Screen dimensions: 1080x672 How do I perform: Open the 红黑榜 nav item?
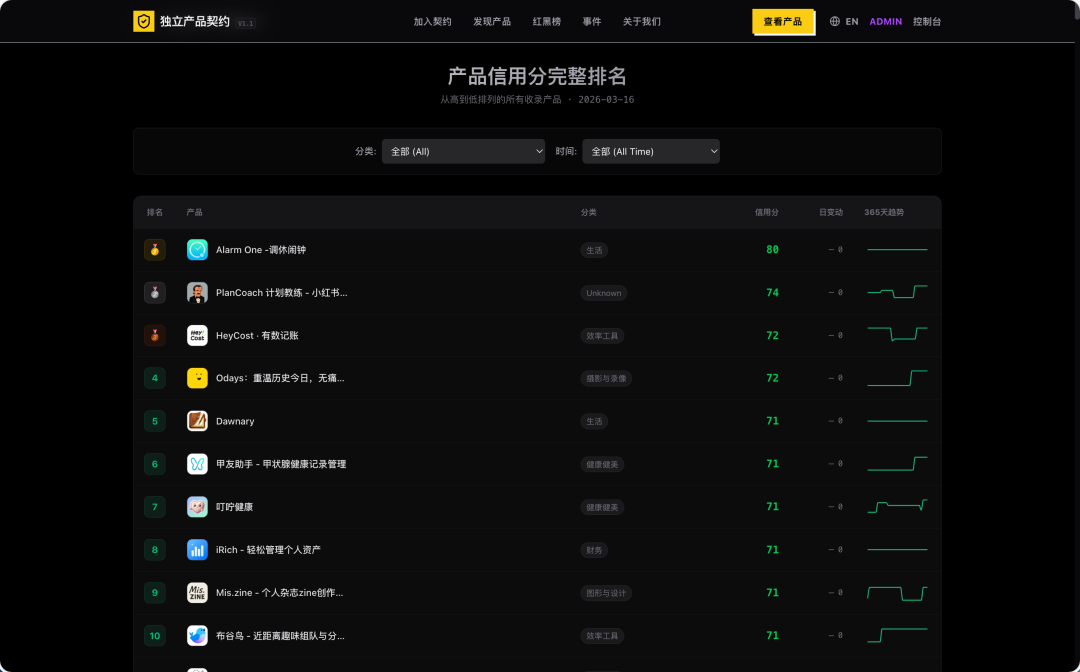[546, 21]
